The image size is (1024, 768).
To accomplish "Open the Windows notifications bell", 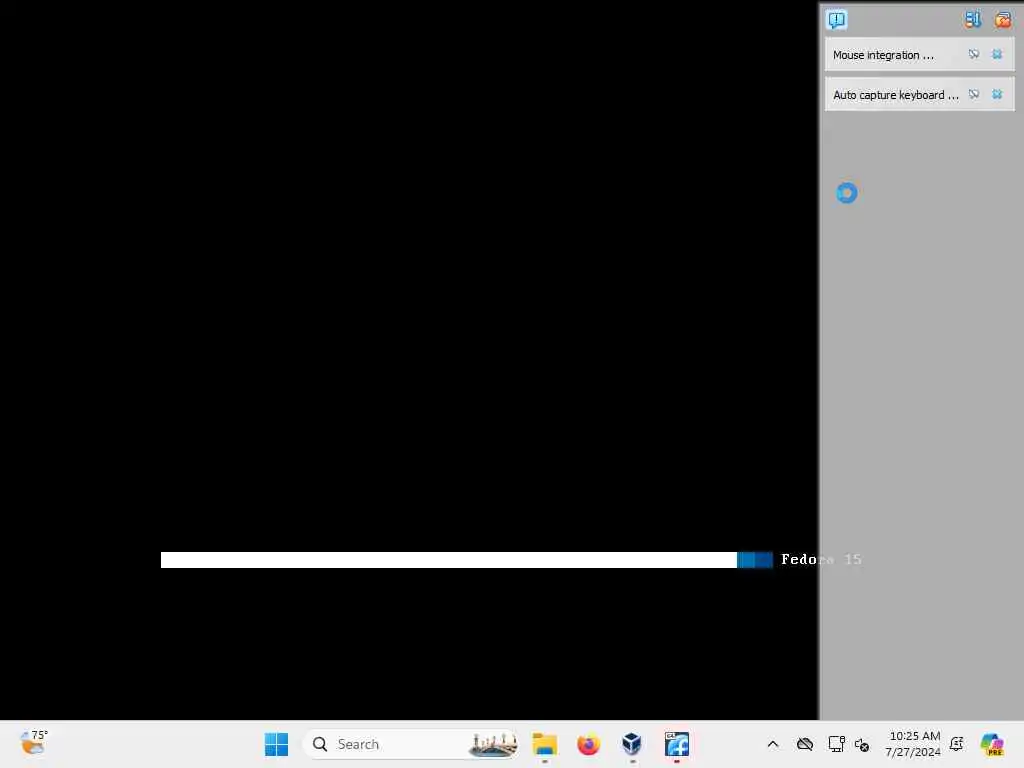I will 957,744.
